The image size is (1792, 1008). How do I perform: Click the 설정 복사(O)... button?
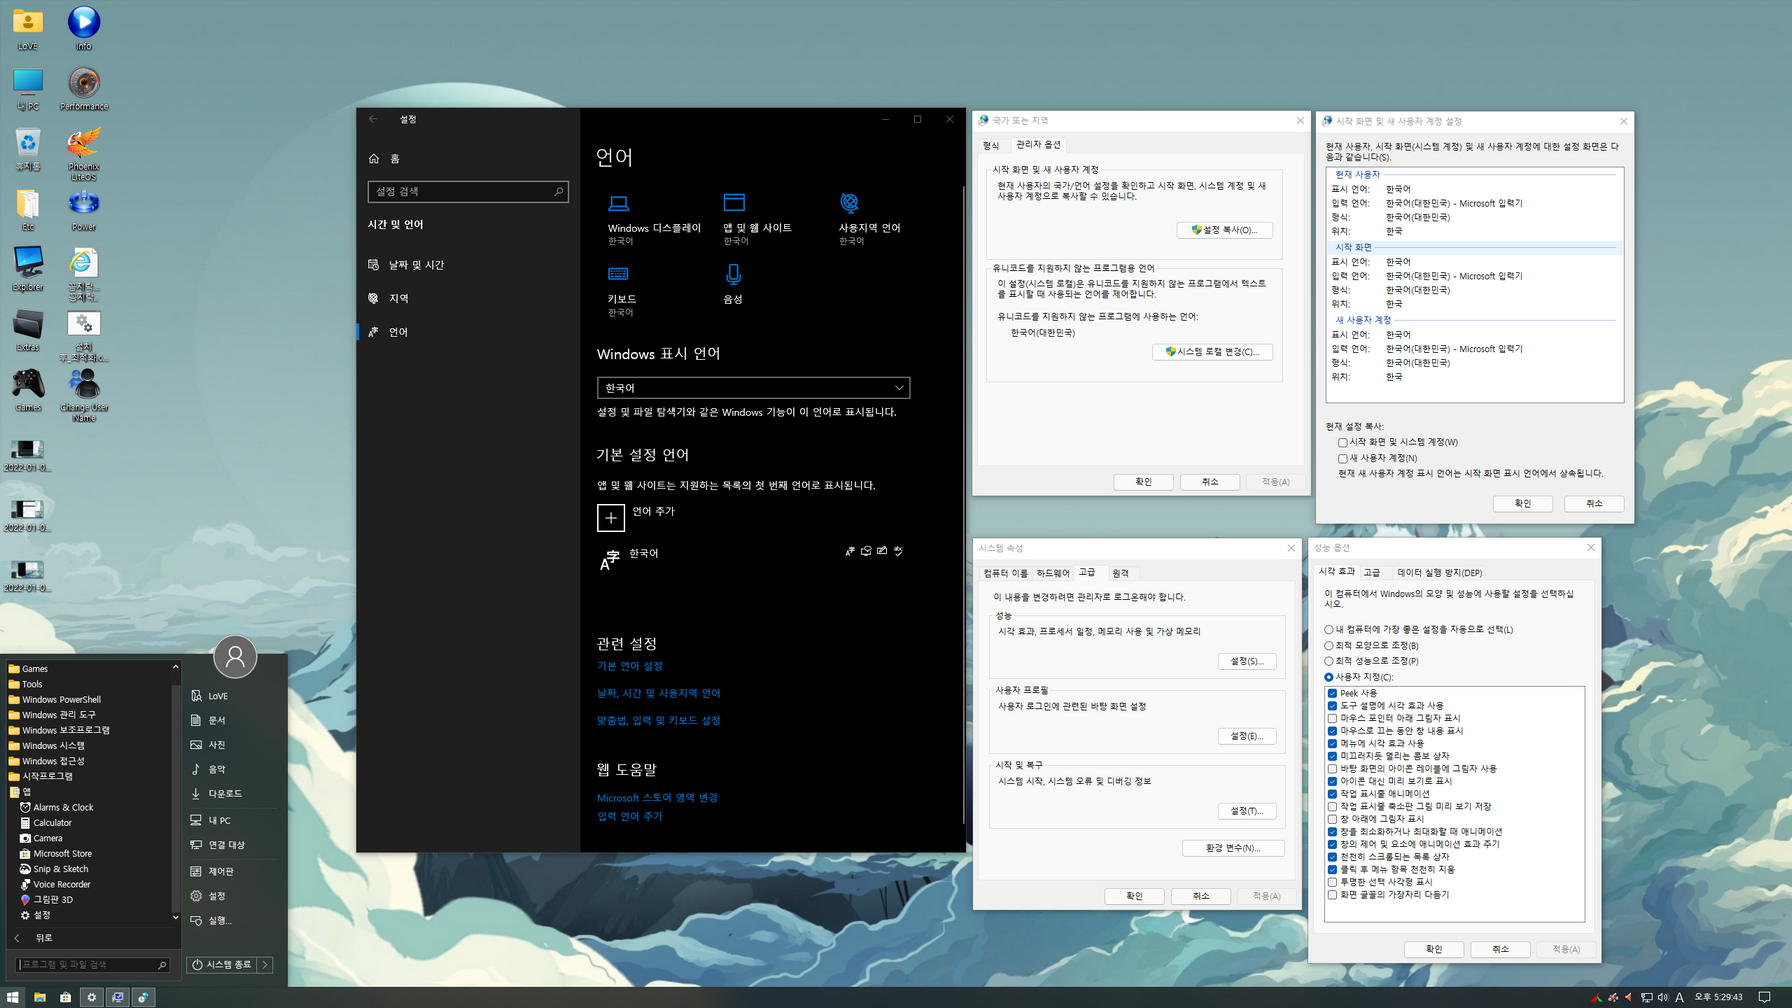click(x=1224, y=230)
